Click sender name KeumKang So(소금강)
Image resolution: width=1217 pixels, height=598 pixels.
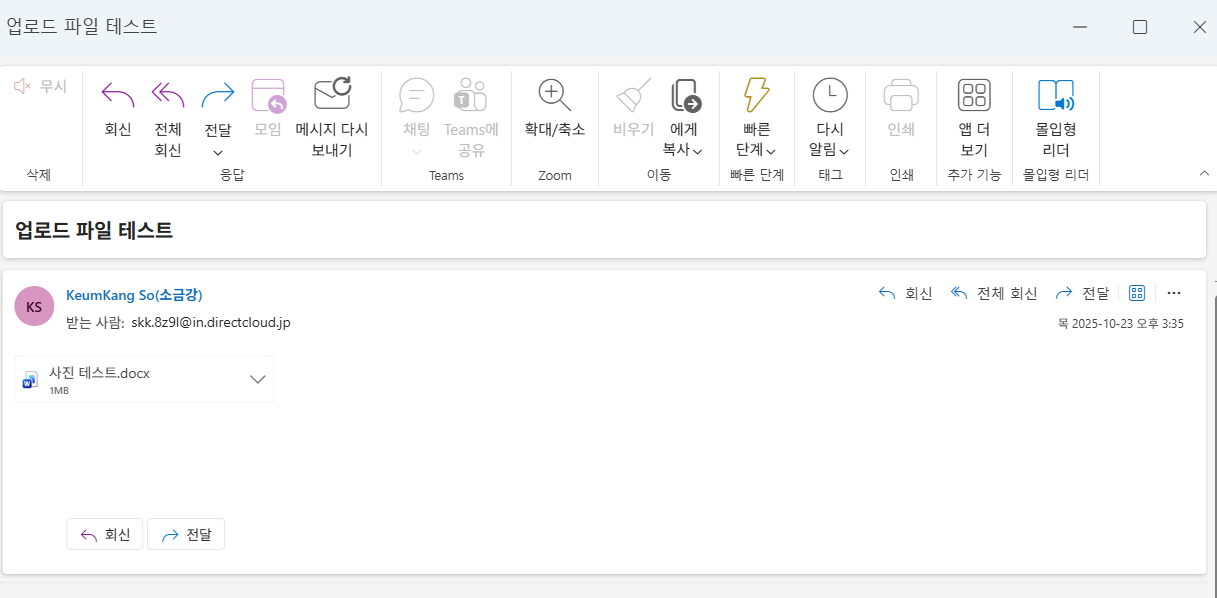(134, 295)
